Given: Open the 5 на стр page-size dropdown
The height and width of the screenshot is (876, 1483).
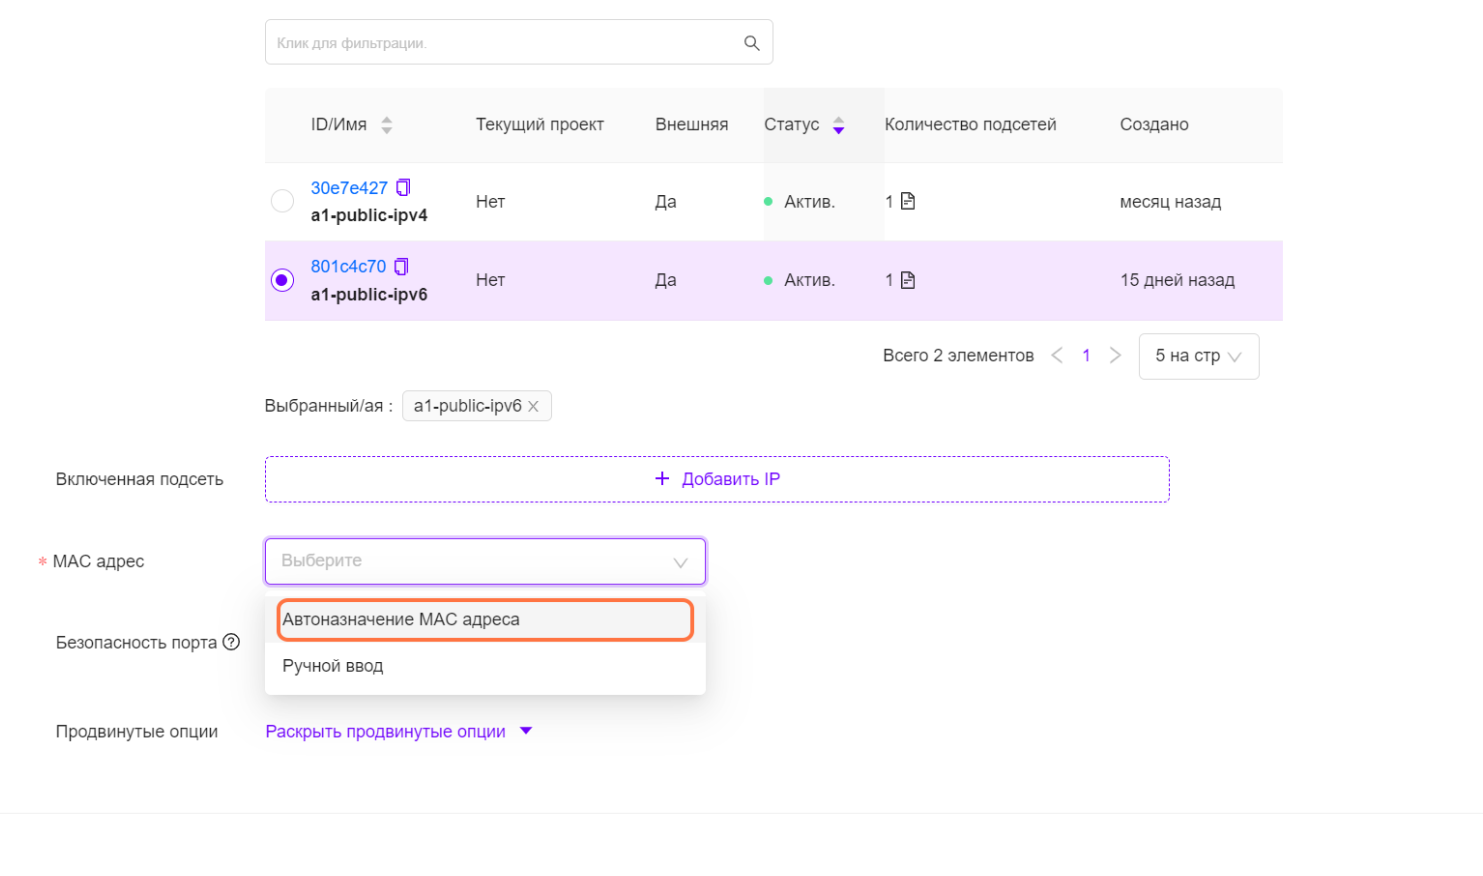Looking at the screenshot, I should 1198,356.
